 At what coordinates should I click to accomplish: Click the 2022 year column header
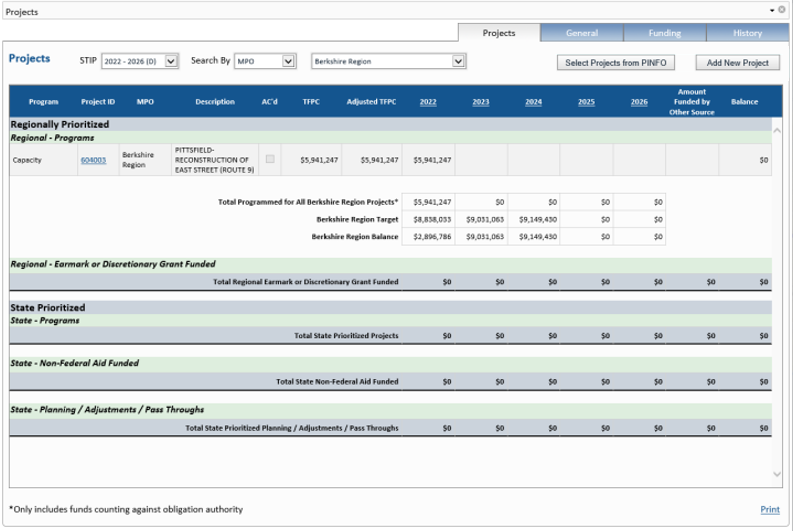click(428, 102)
